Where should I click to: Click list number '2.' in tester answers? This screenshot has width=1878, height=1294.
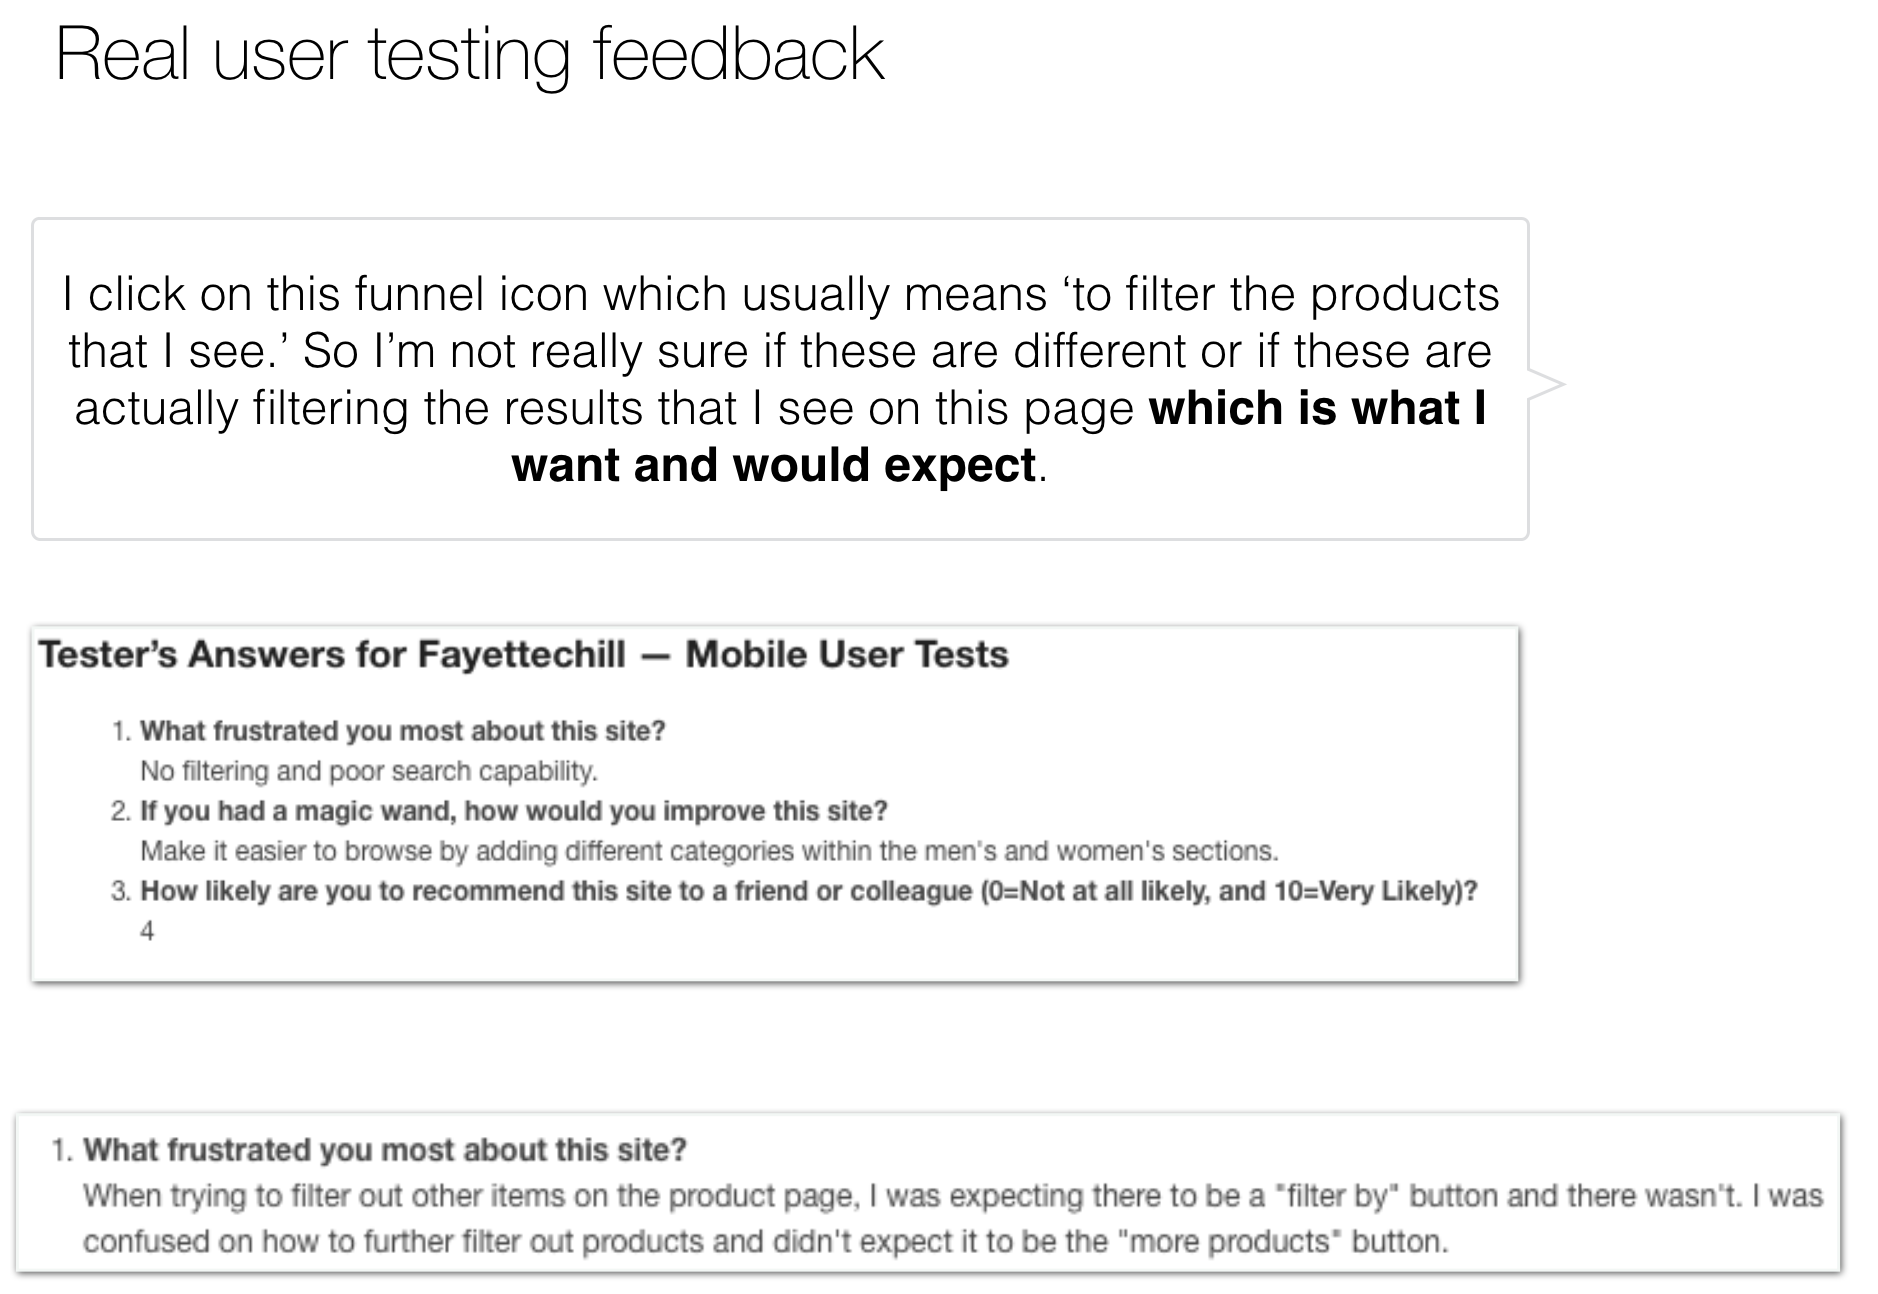point(121,811)
